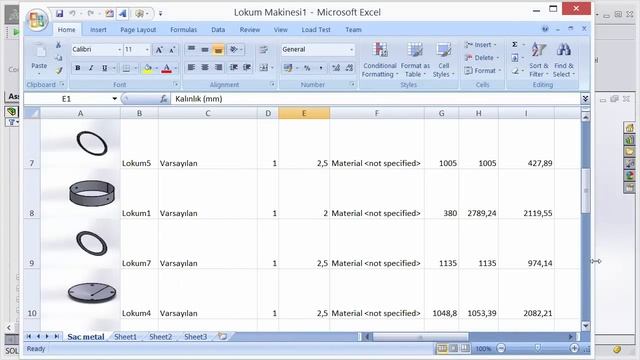This screenshot has width=640, height=360.
Task: Click the Insert Worksheet icon
Action: tap(222, 336)
